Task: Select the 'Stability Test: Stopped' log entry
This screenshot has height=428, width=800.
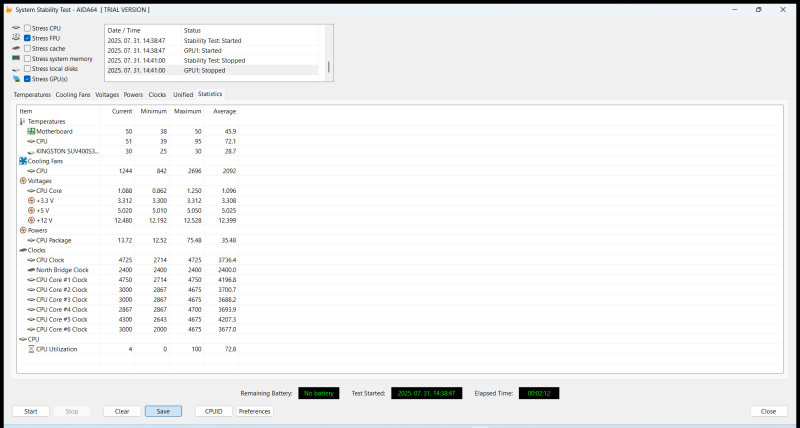Action: tap(214, 61)
